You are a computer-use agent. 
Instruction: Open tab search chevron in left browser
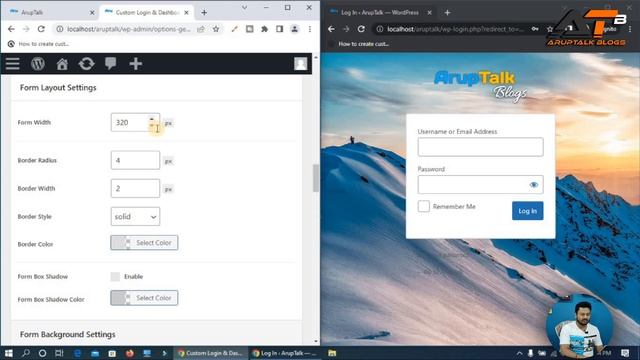pos(244,7)
